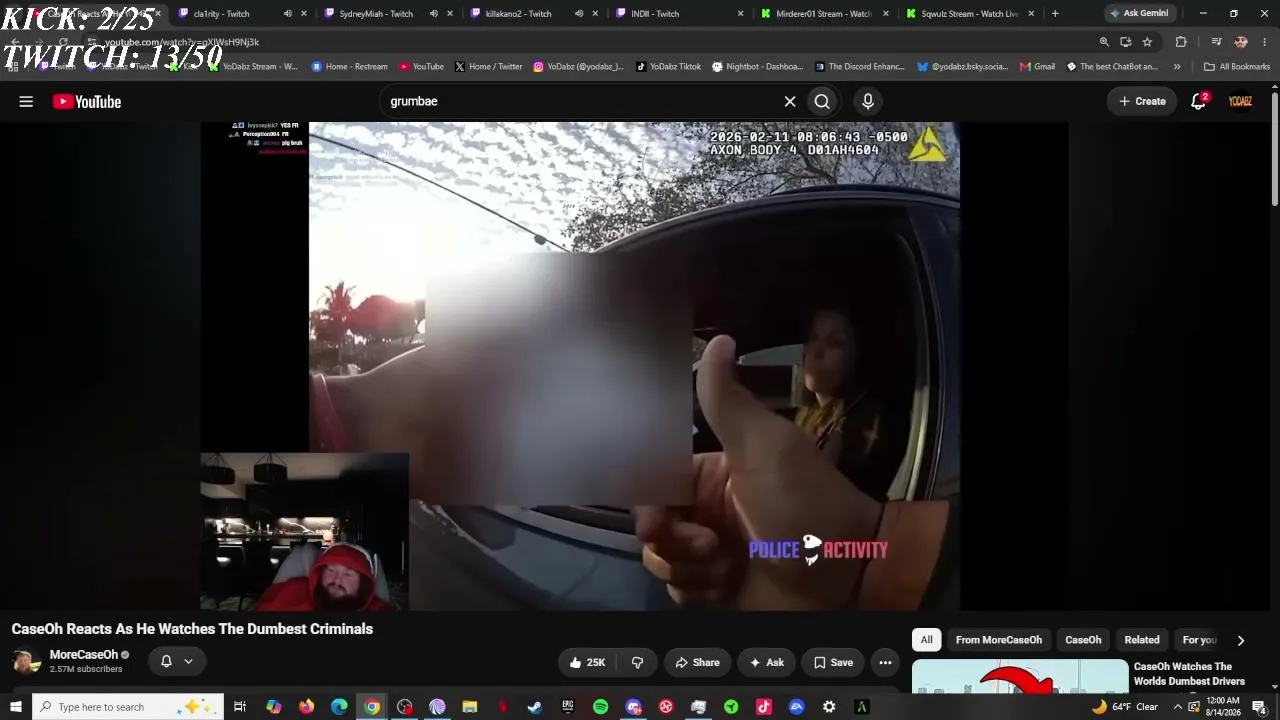Like the video with 25K likes
1280x720 pixels.
[x=587, y=662]
